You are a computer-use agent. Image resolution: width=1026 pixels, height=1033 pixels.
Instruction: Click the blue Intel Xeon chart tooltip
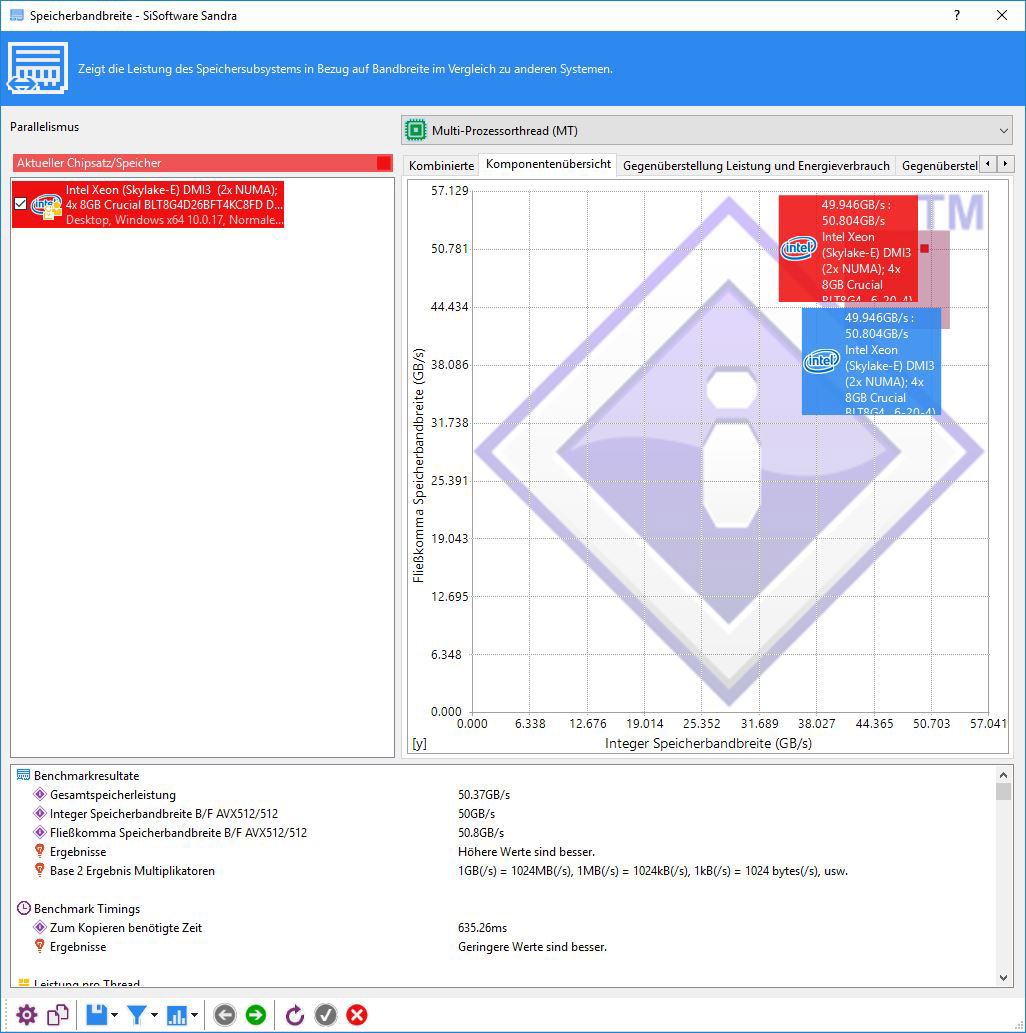(871, 361)
